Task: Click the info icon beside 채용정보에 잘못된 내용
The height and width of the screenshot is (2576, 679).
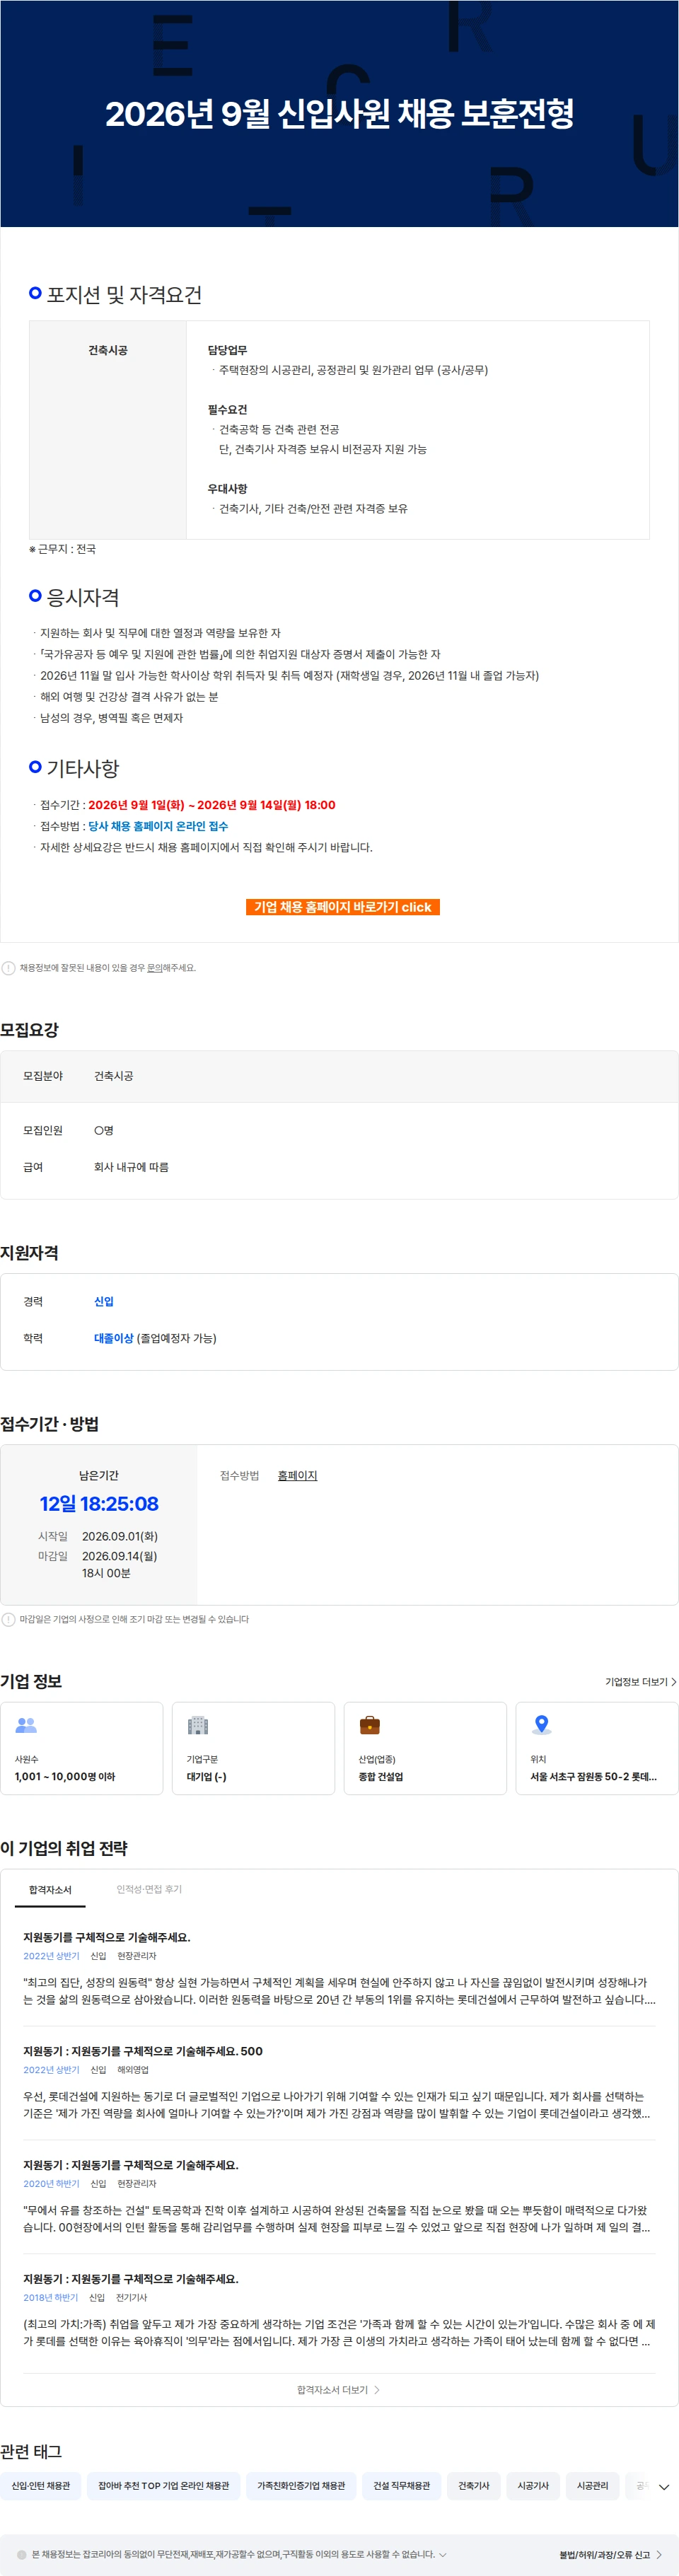Action: click(8, 968)
